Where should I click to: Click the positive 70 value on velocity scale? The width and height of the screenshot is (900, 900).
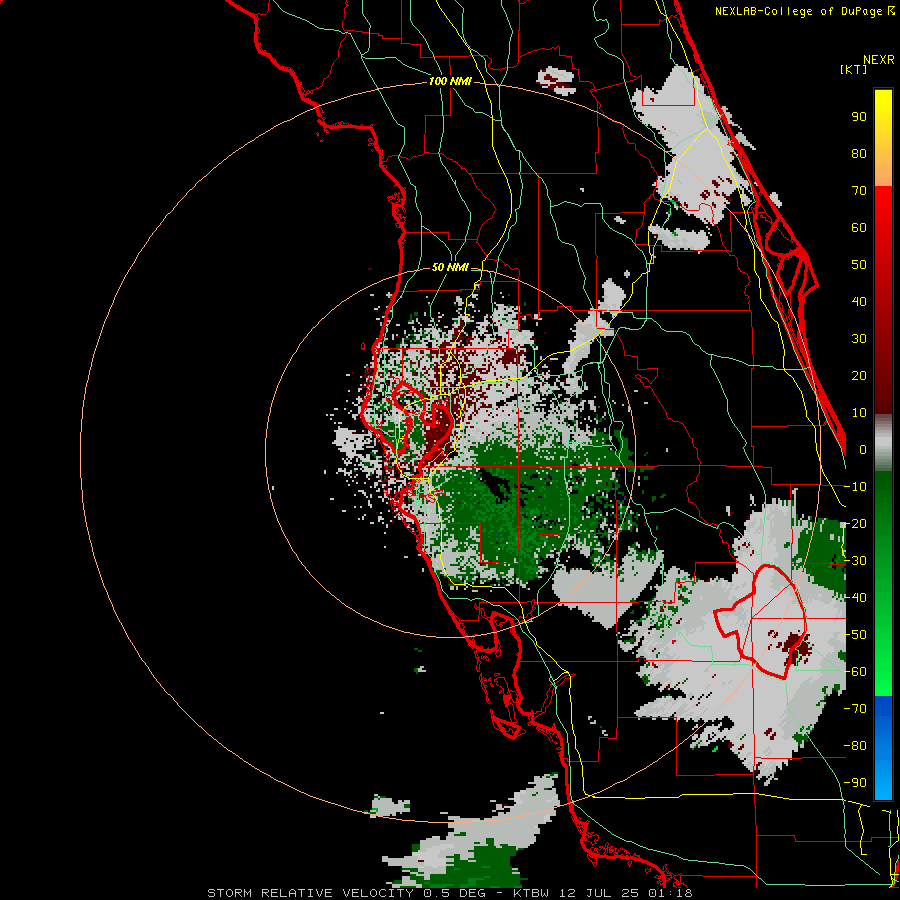tap(859, 191)
